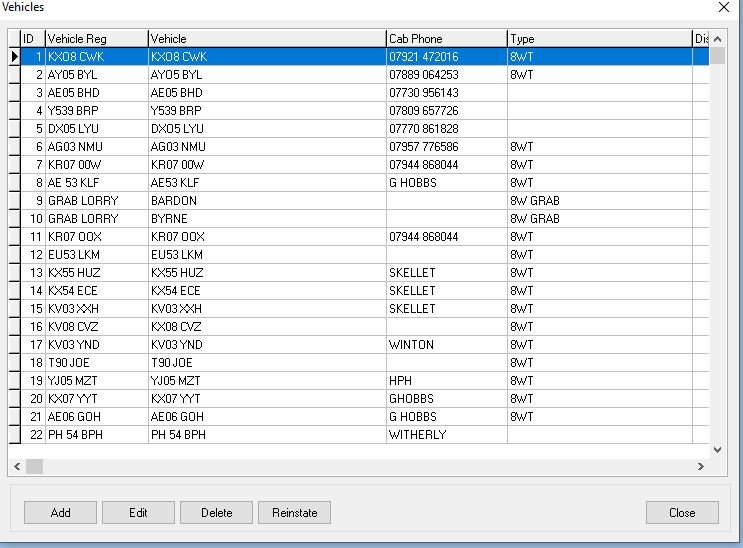Screen dimensions: 743x548
Task: Sort by the Cab Phone column header
Action: coord(447,39)
